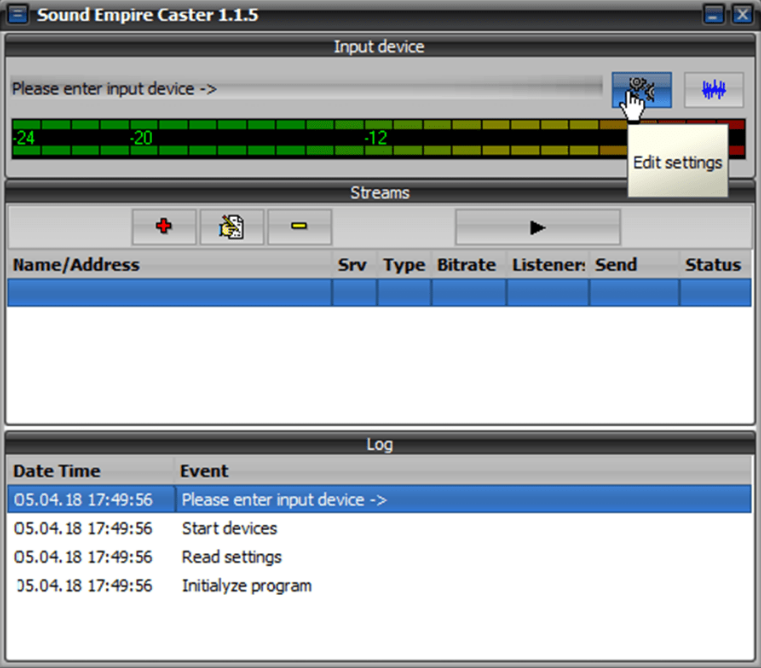Click the blue waveform button
The height and width of the screenshot is (668, 761).
tap(713, 90)
